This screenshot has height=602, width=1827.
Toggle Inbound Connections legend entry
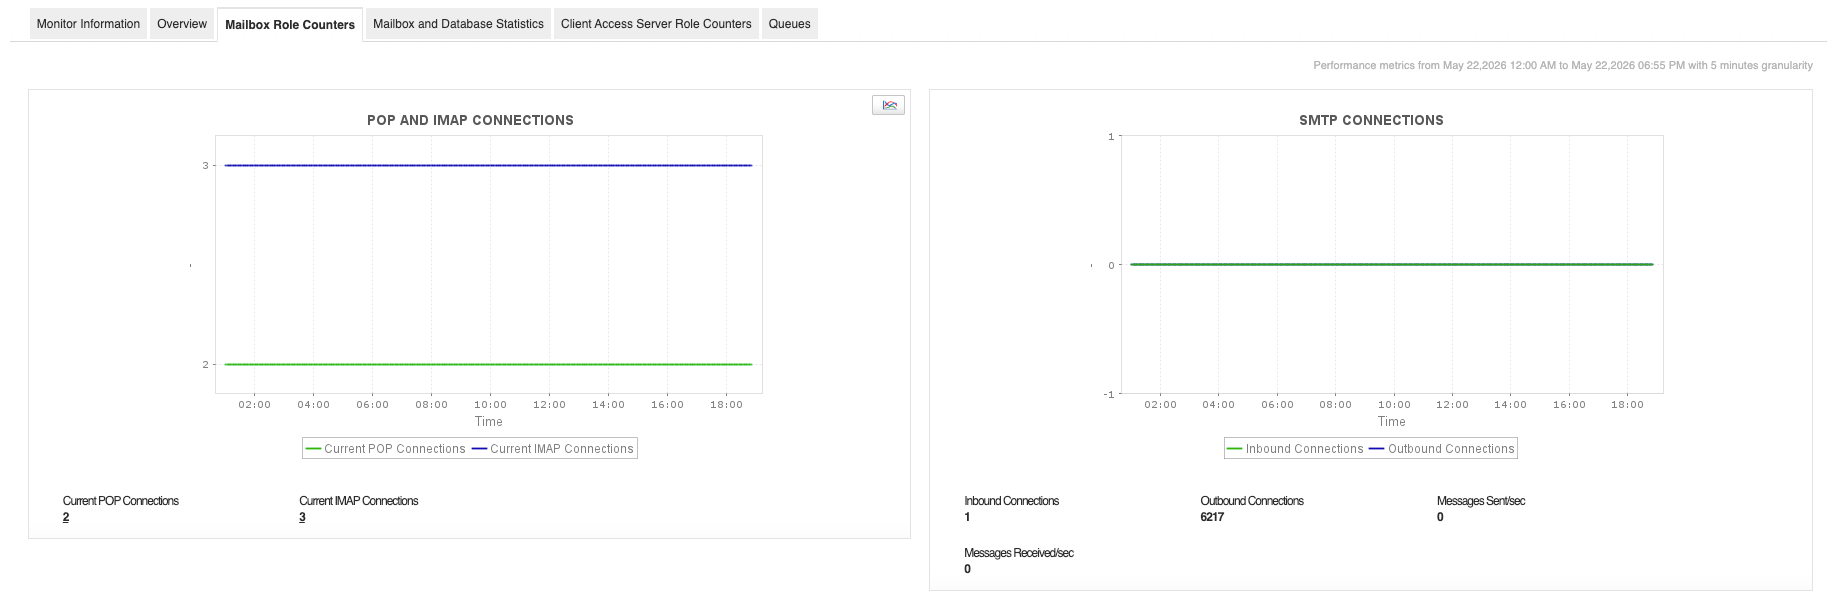click(1295, 449)
